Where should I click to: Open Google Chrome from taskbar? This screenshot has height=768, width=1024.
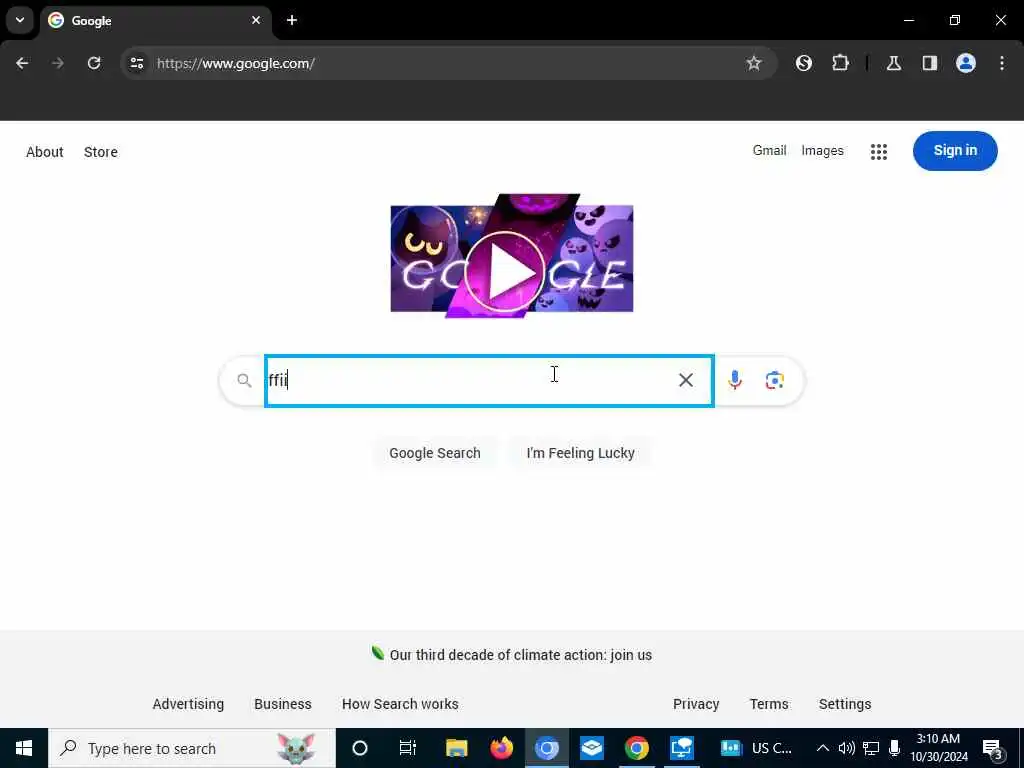pos(637,748)
